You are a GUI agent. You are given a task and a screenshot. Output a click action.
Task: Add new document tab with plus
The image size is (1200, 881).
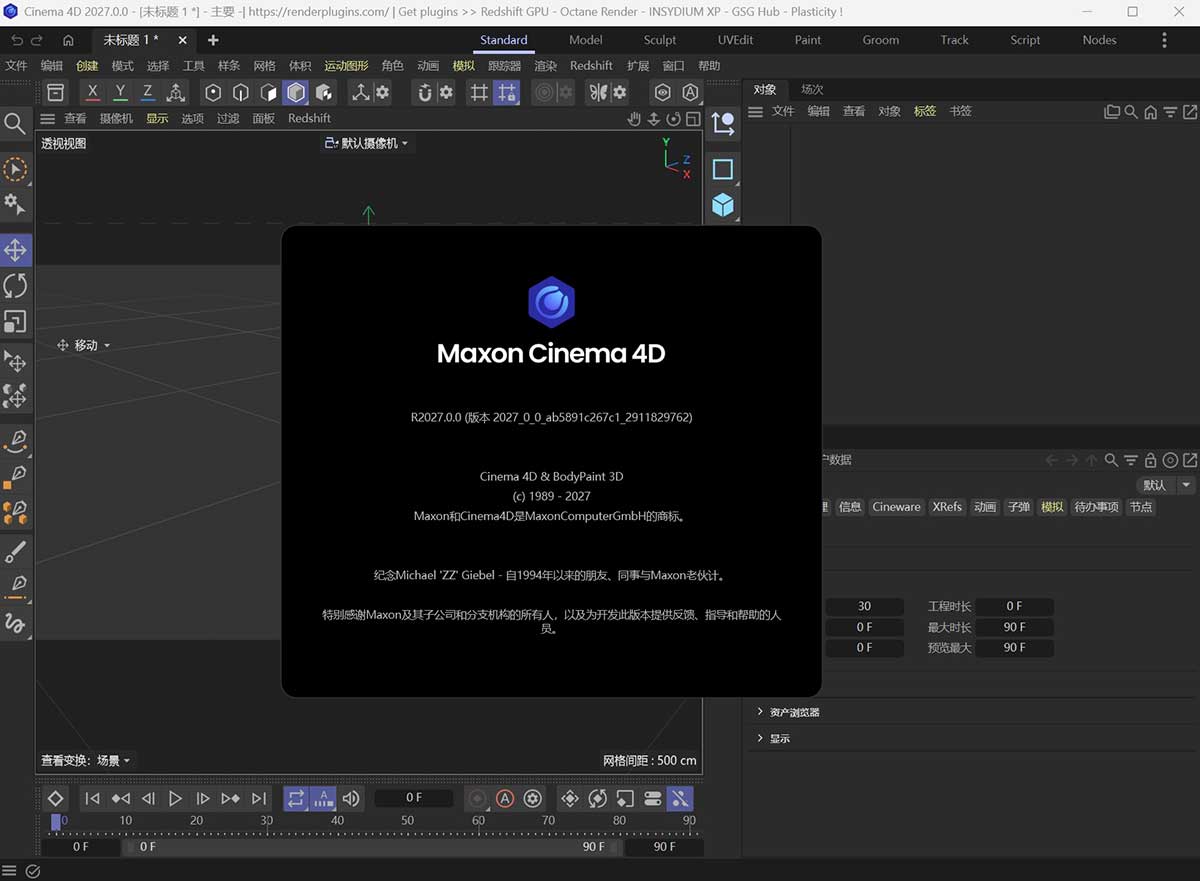pyautogui.click(x=213, y=40)
